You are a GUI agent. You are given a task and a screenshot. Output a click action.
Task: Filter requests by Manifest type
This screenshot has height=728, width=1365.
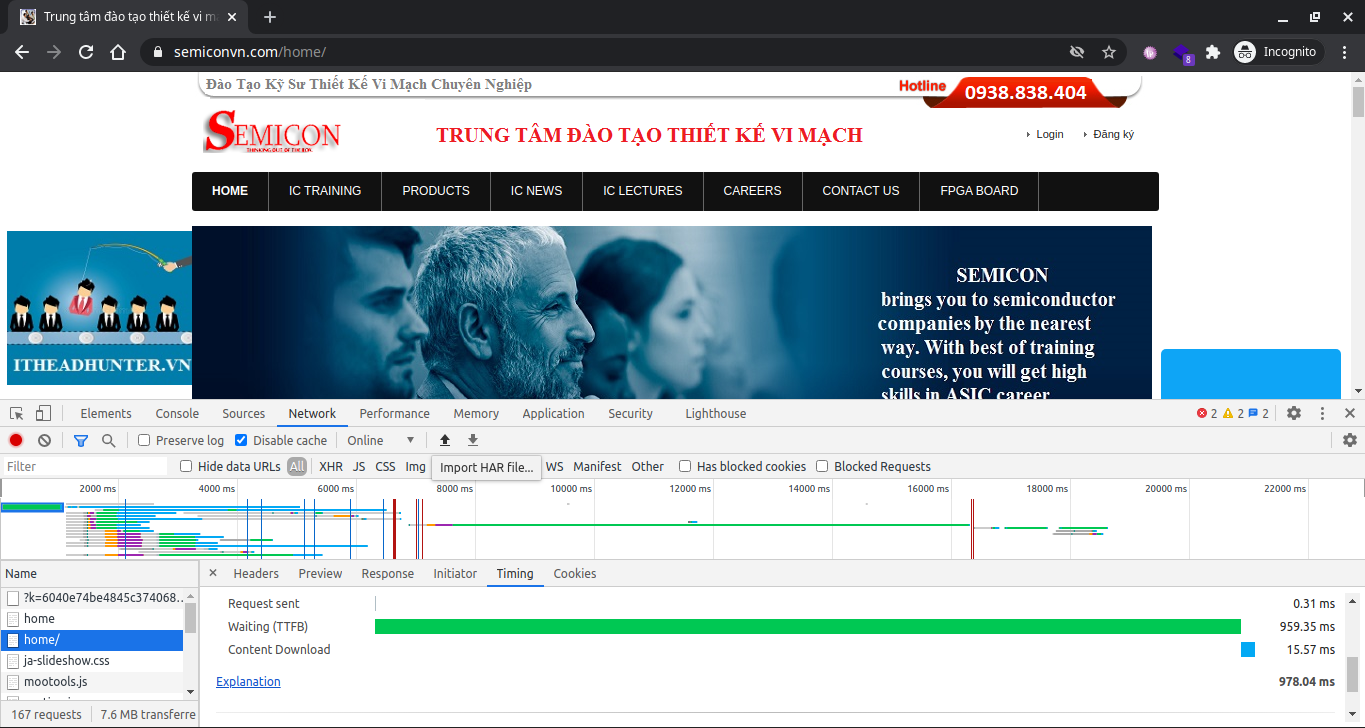(x=597, y=467)
